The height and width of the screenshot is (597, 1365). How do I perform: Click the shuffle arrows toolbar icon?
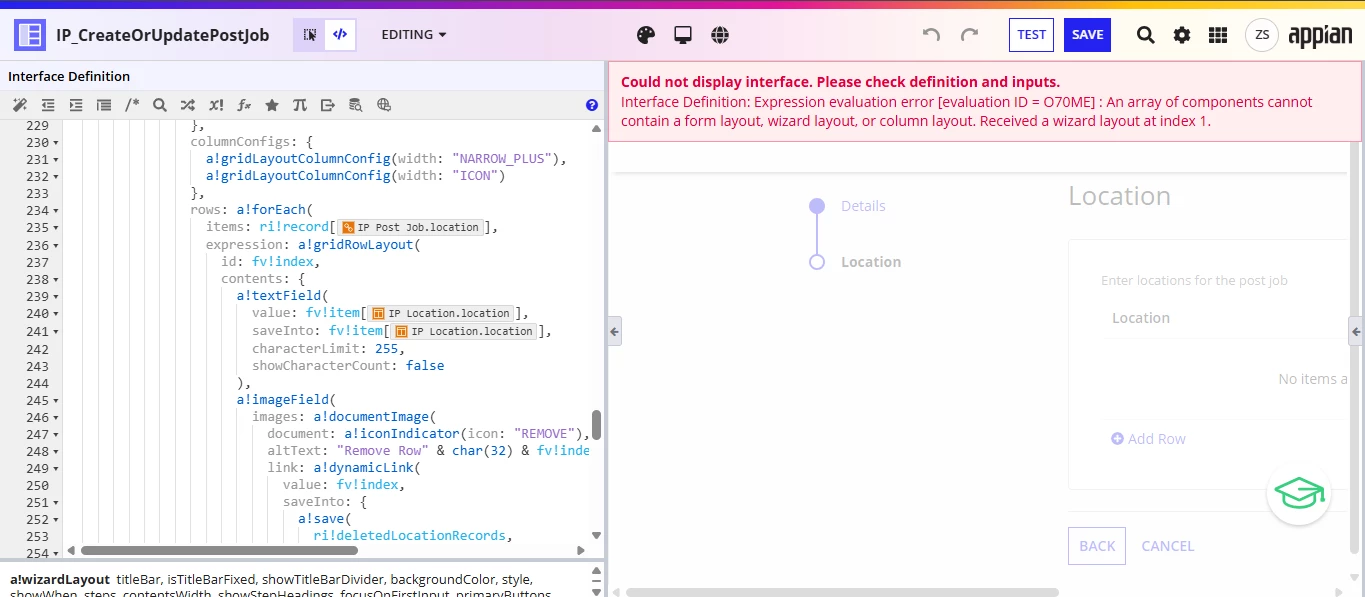187,105
